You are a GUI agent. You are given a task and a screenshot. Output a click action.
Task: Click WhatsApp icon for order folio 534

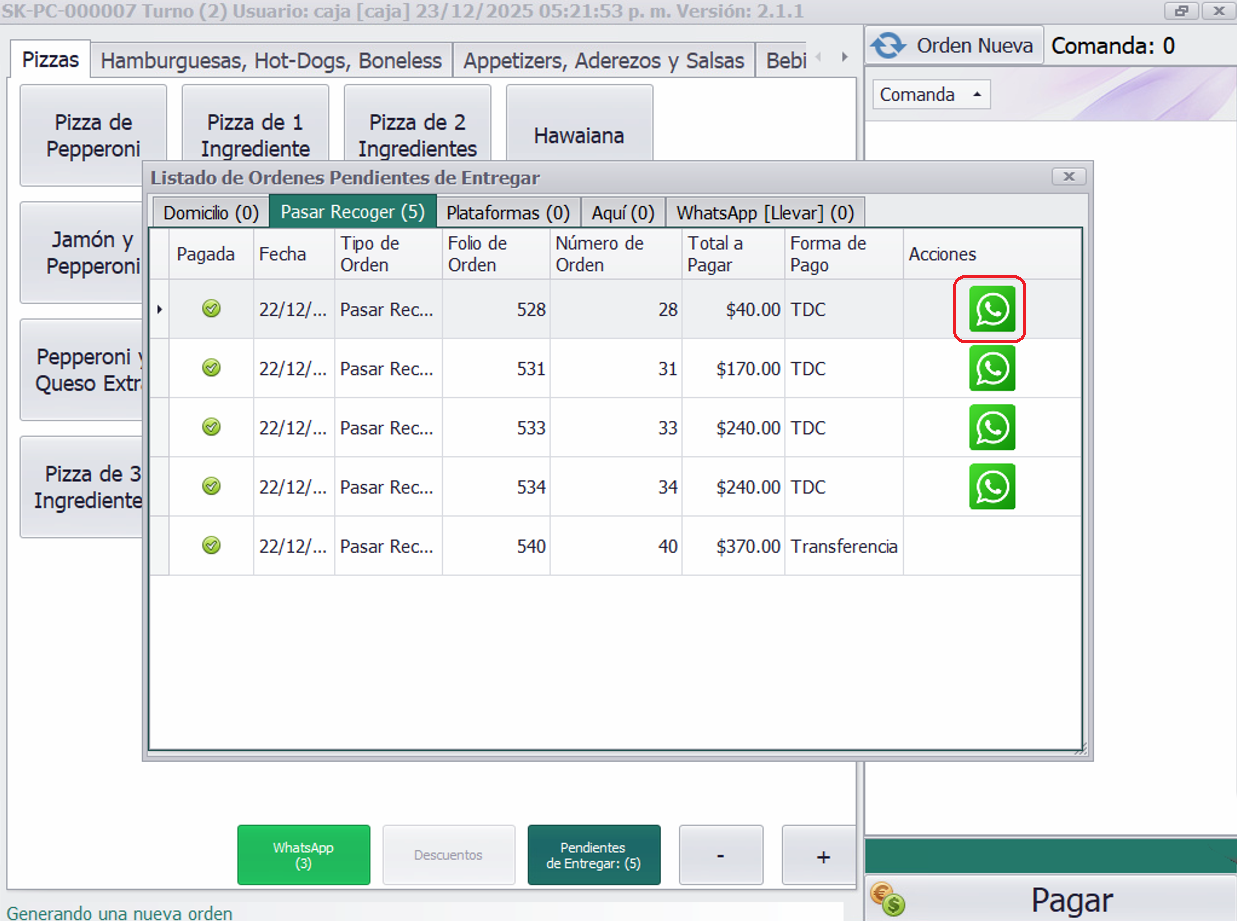[992, 487]
